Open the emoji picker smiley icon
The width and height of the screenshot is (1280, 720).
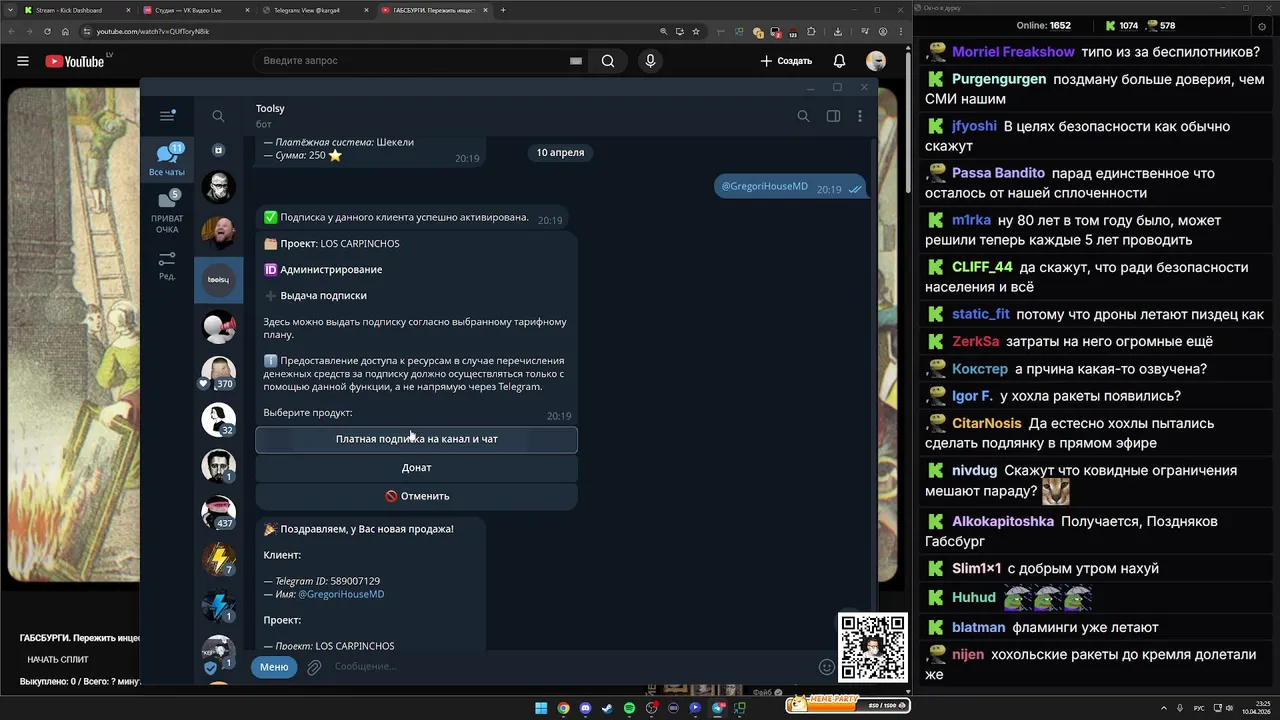tap(827, 667)
